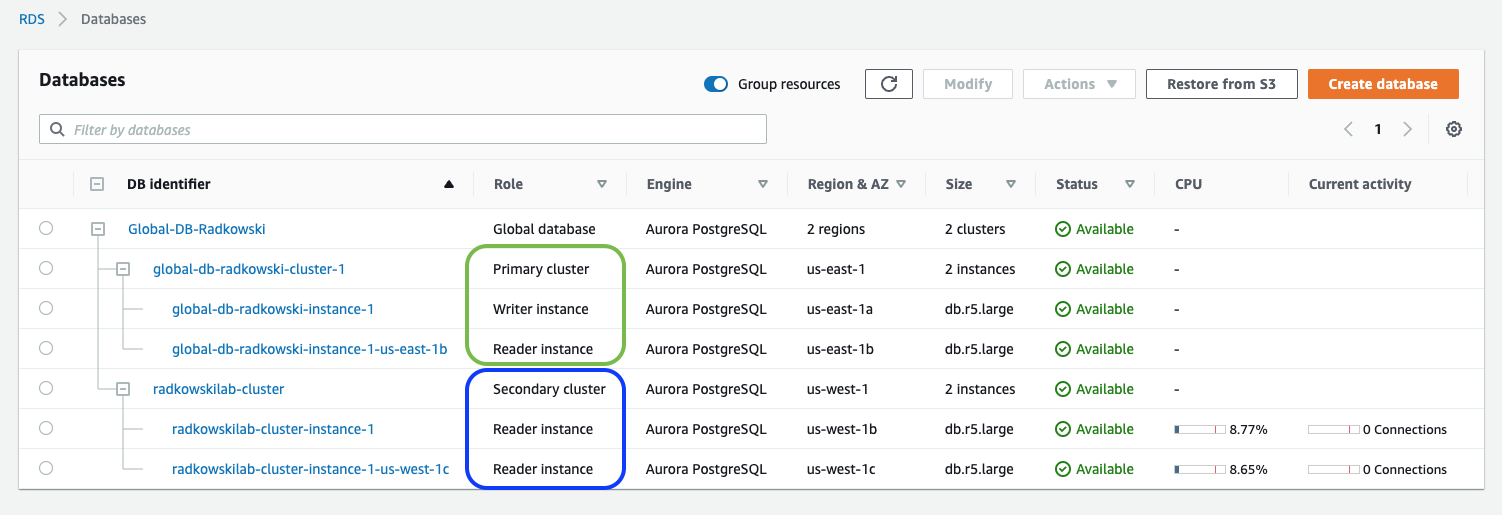Open the table preferences gear icon
Screen dimensions: 1502x515
[1454, 129]
